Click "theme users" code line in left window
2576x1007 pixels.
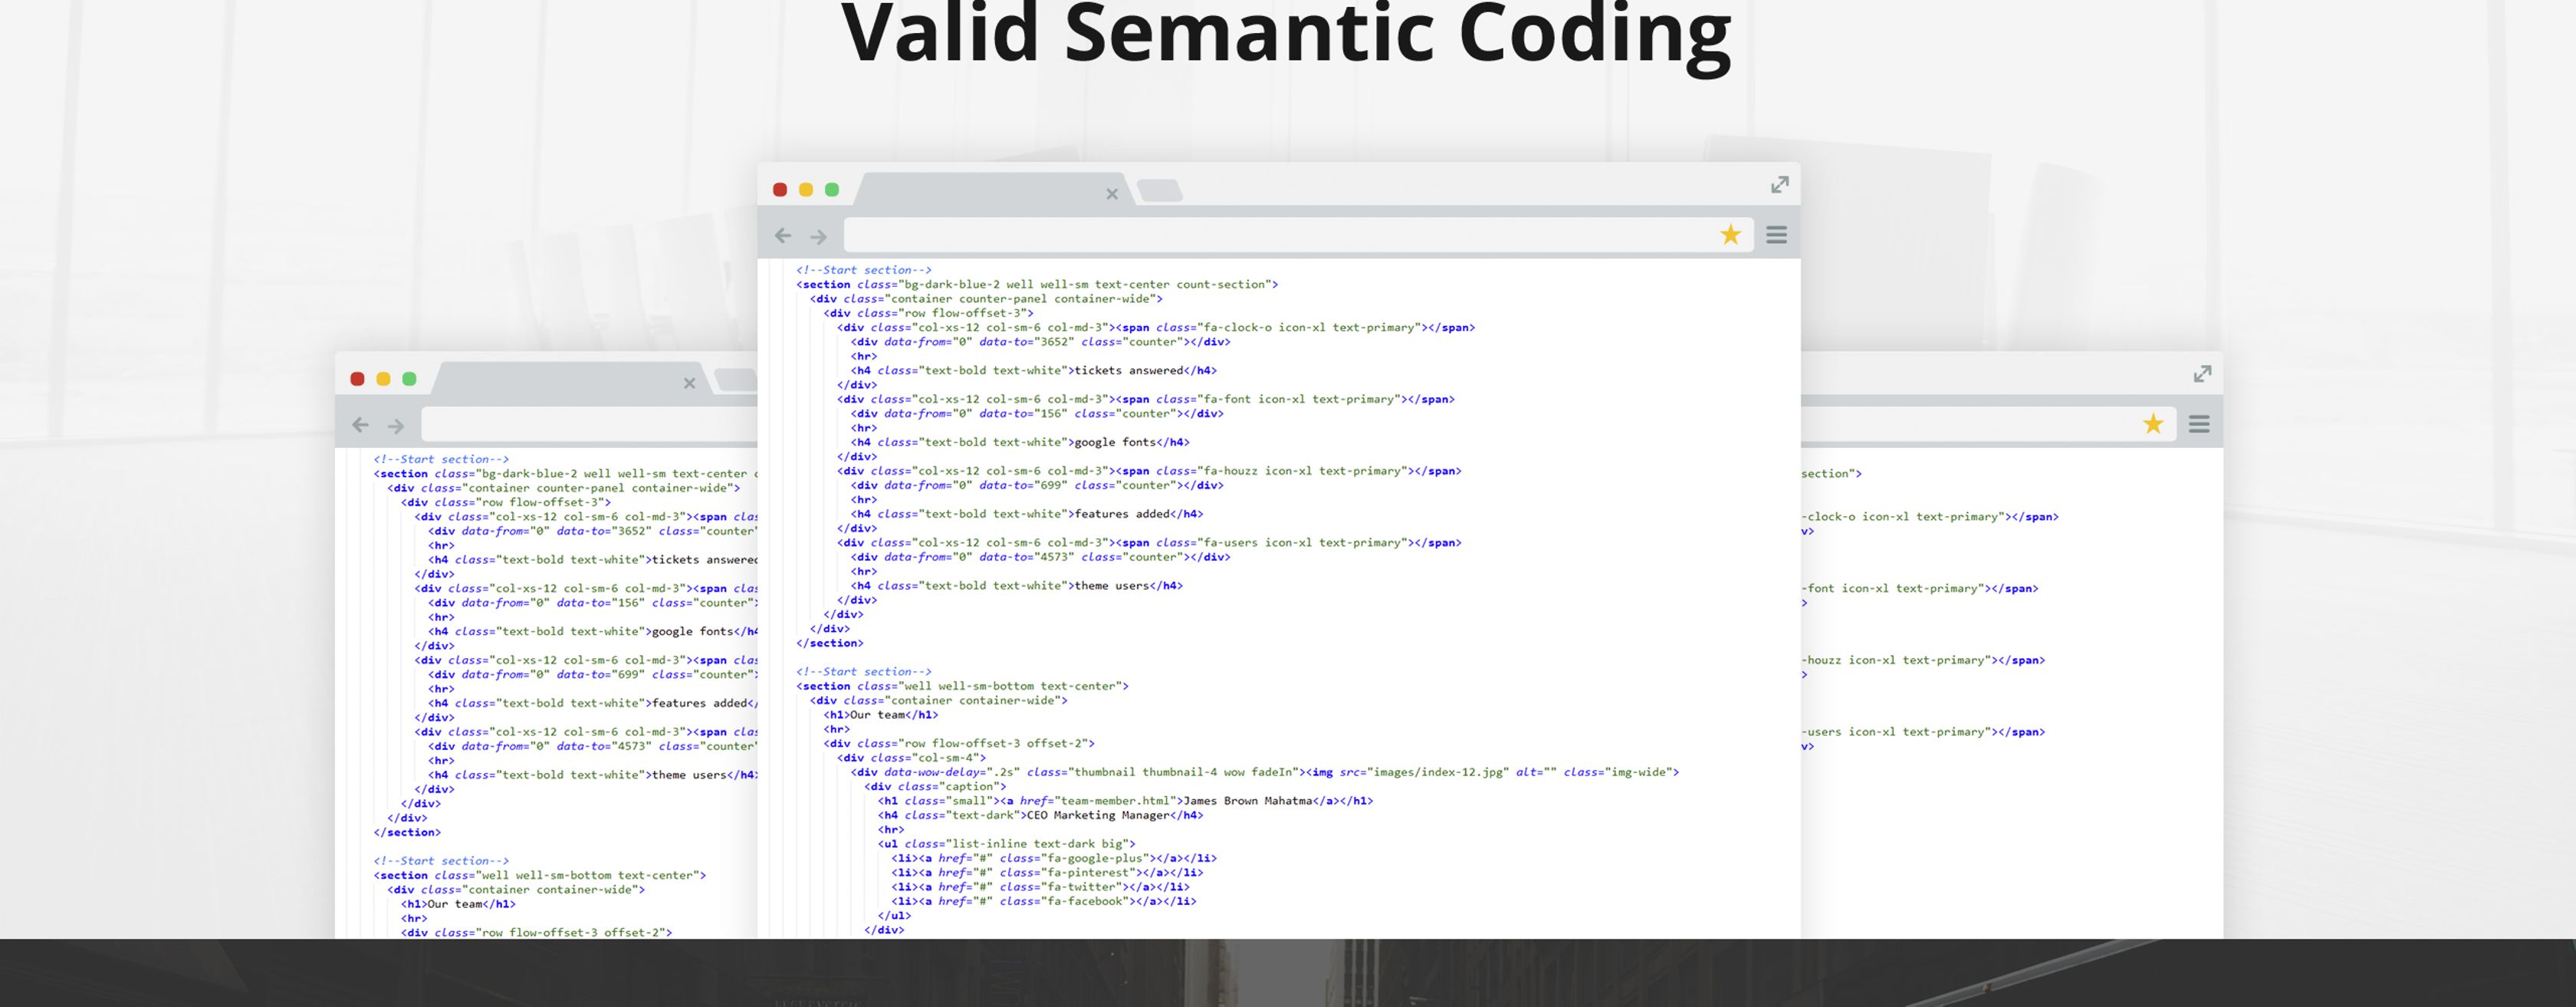pos(593,775)
